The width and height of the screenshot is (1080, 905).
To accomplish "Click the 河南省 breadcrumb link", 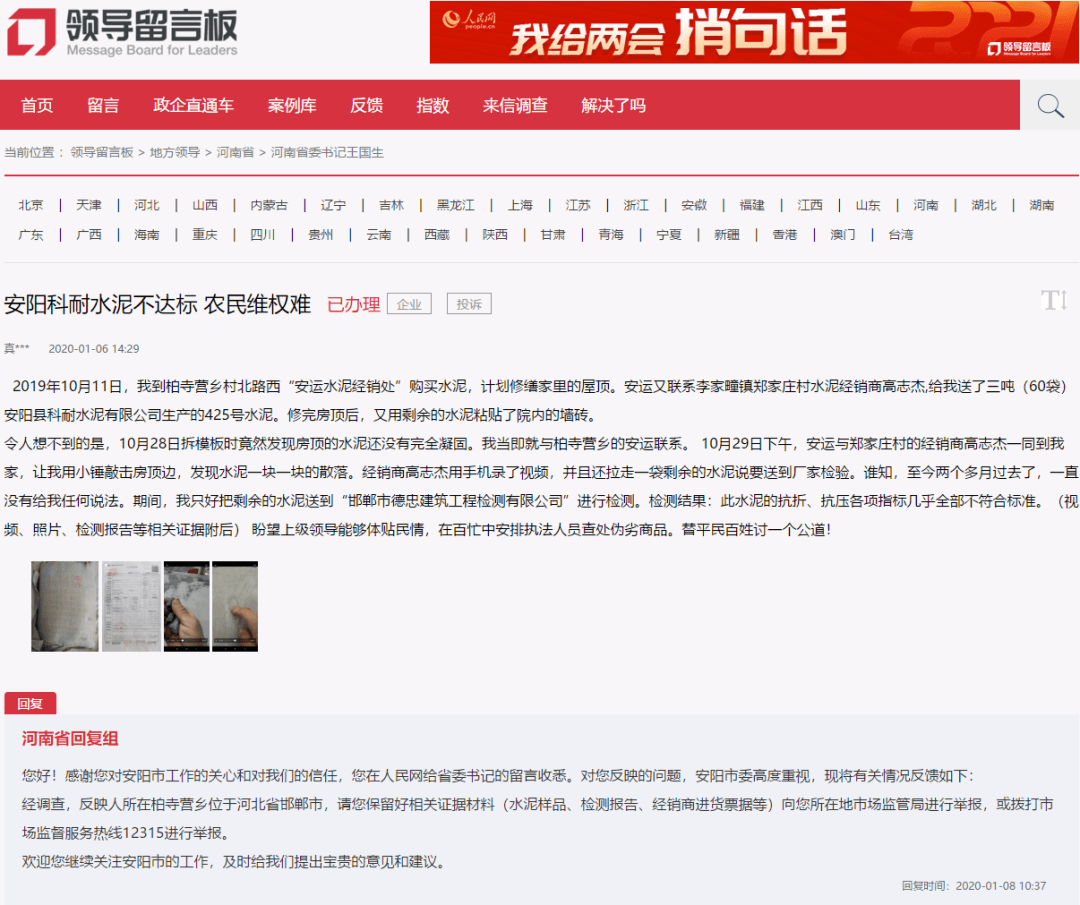I will tap(235, 153).
